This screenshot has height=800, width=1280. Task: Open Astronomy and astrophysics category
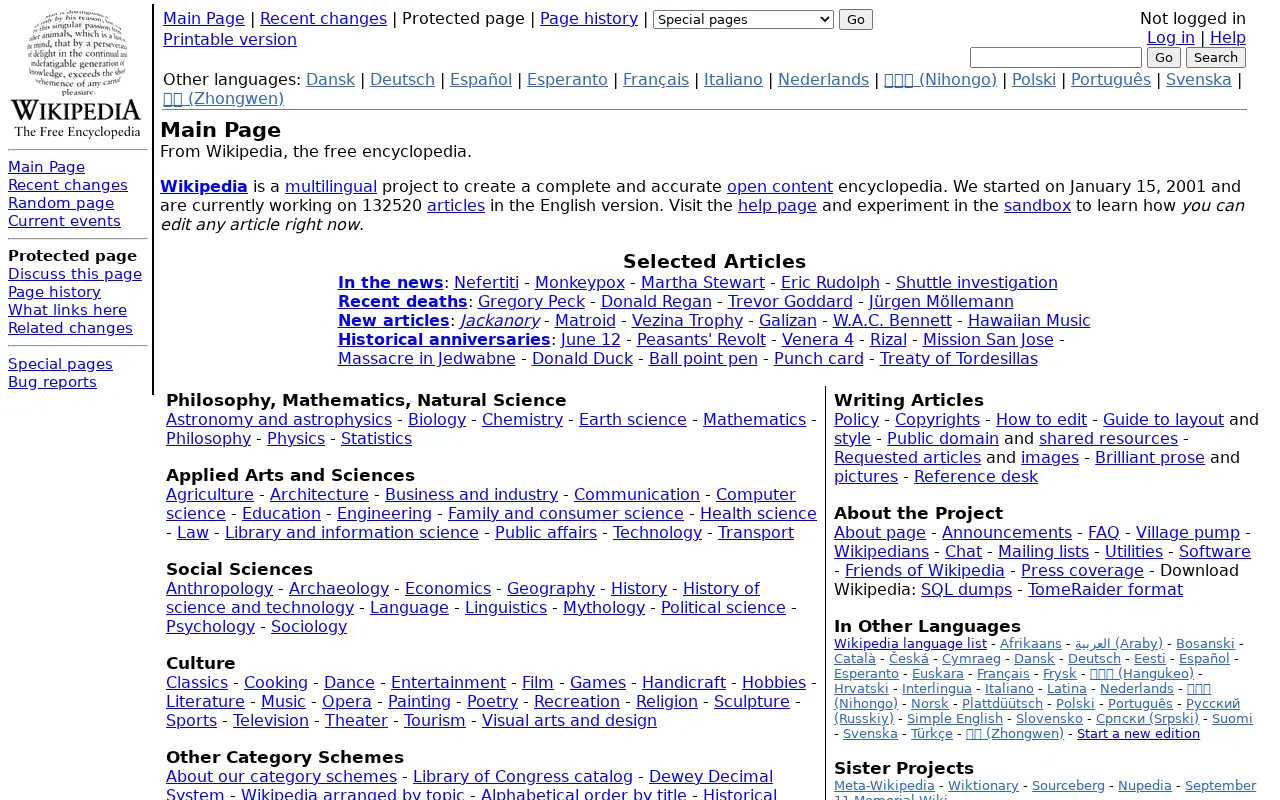(279, 419)
